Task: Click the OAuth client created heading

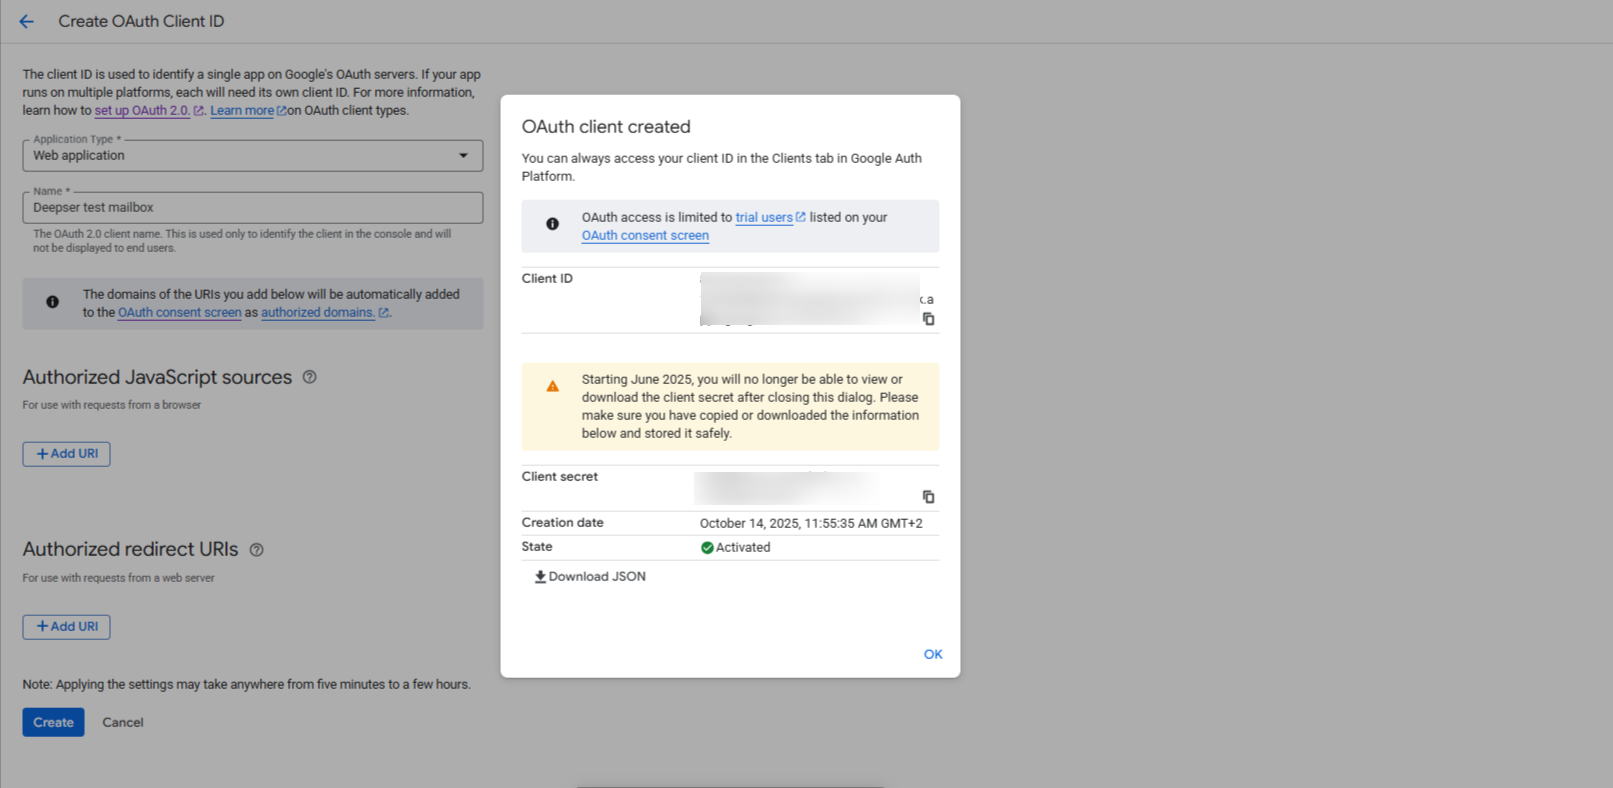Action: click(x=606, y=127)
